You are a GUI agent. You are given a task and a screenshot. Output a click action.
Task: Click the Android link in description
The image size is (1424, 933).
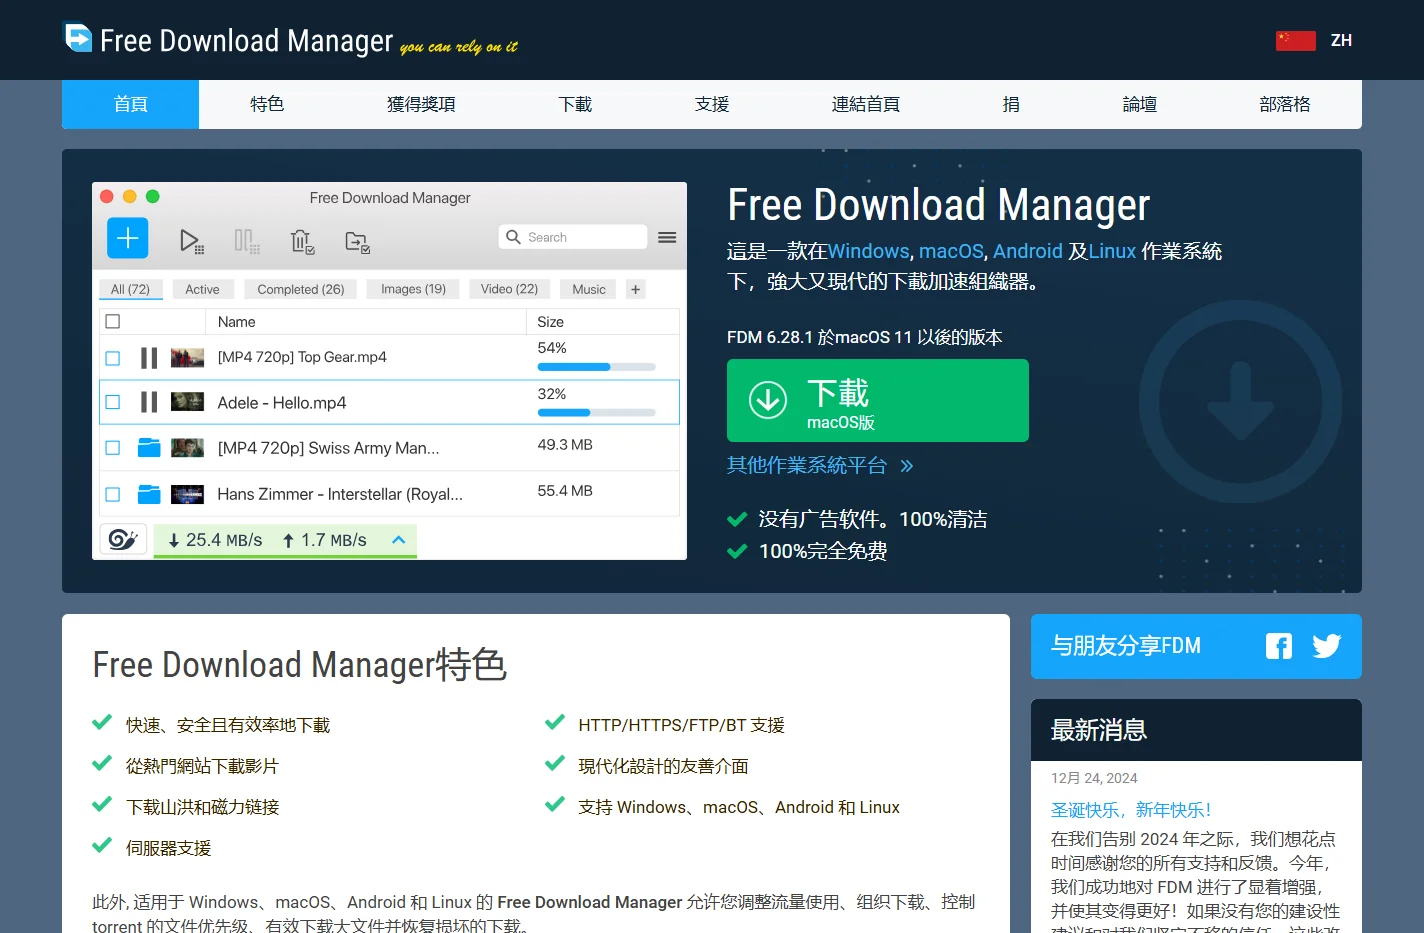pyautogui.click(x=1028, y=251)
